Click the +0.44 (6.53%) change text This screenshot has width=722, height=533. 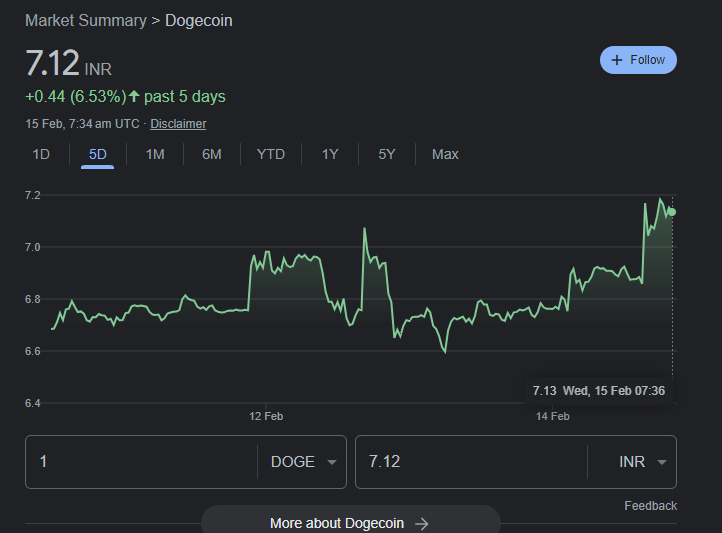(76, 97)
